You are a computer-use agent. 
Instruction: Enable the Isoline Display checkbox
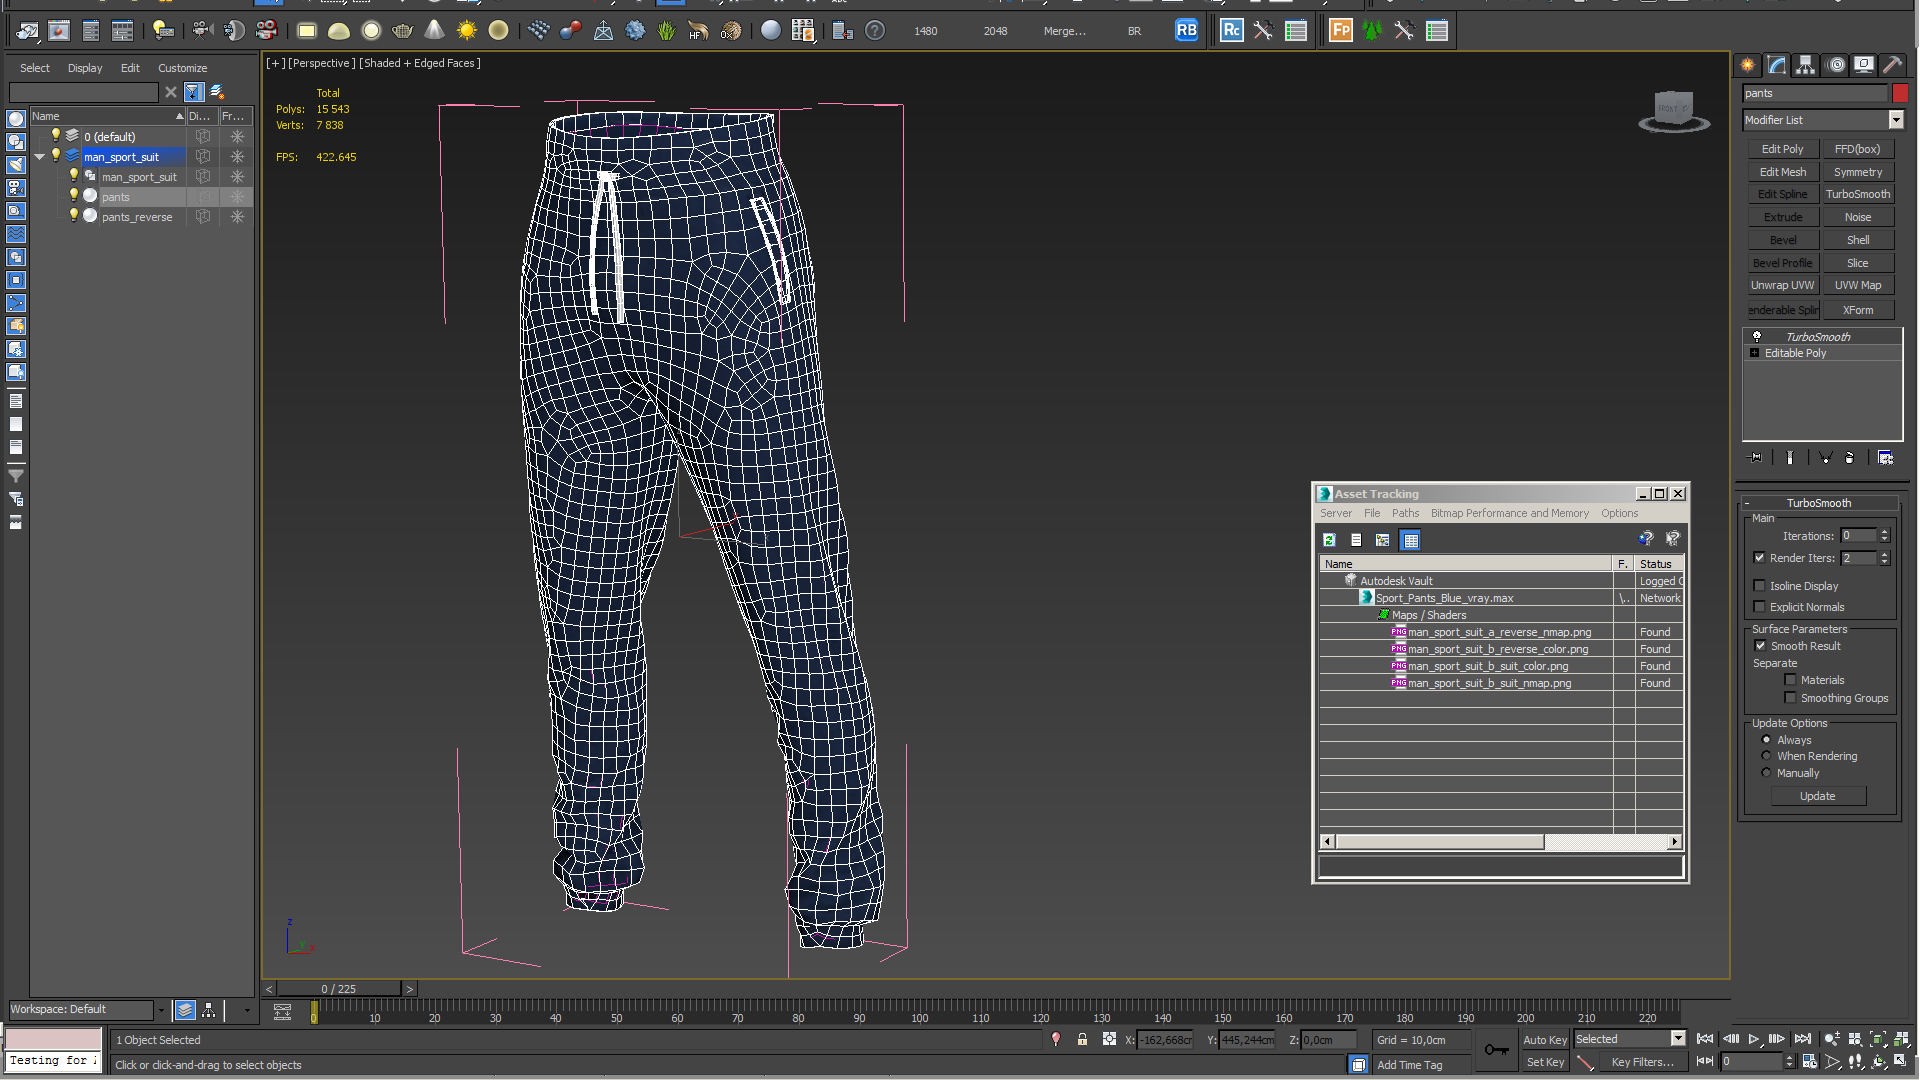(x=1759, y=586)
